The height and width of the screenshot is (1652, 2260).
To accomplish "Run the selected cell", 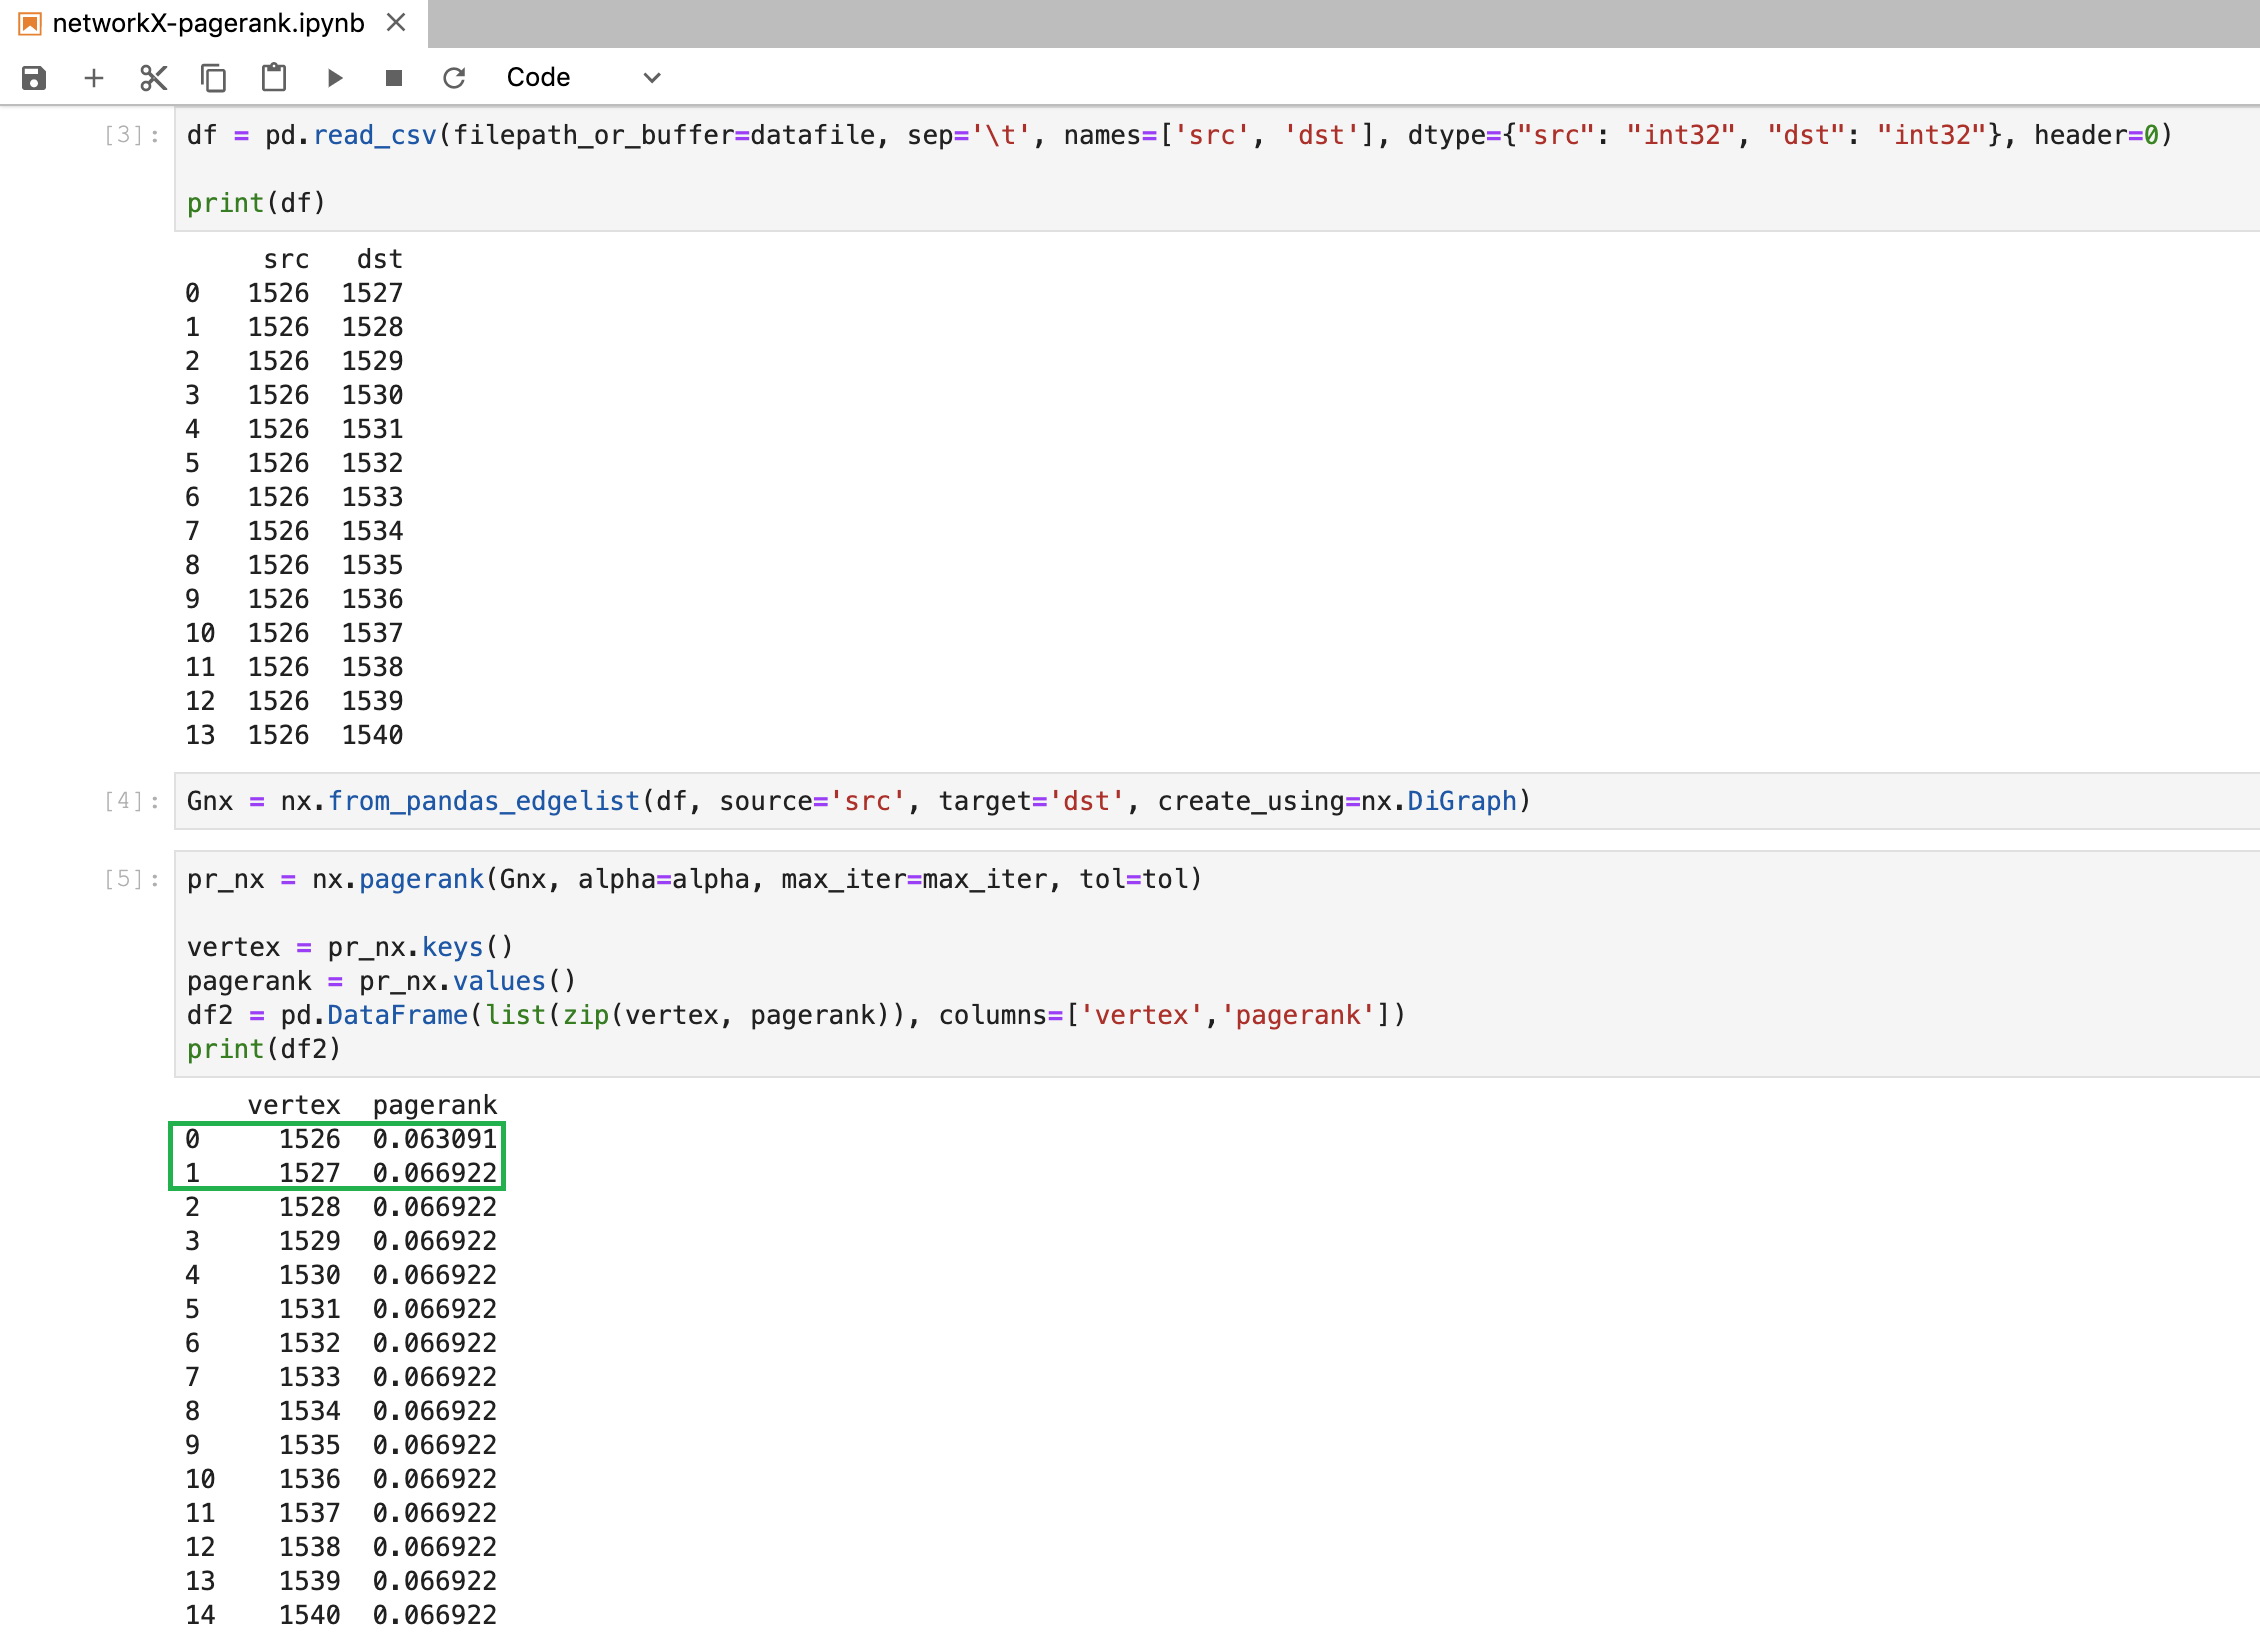I will pyautogui.click(x=334, y=77).
